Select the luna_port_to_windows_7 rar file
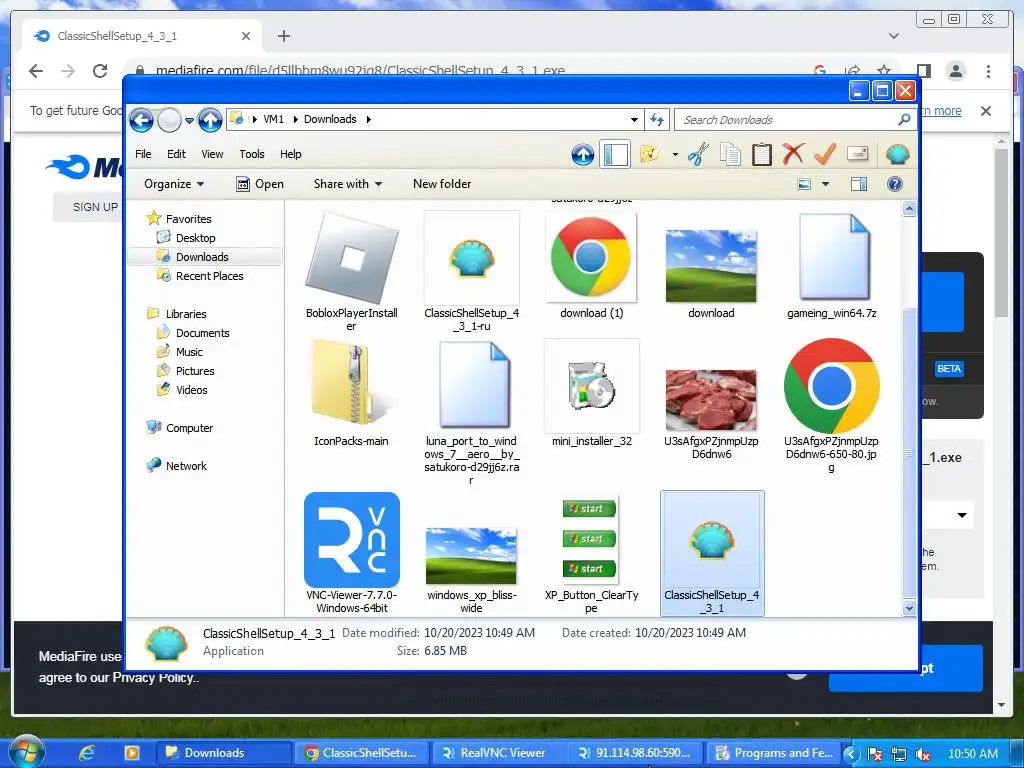1024x768 pixels. (472, 411)
